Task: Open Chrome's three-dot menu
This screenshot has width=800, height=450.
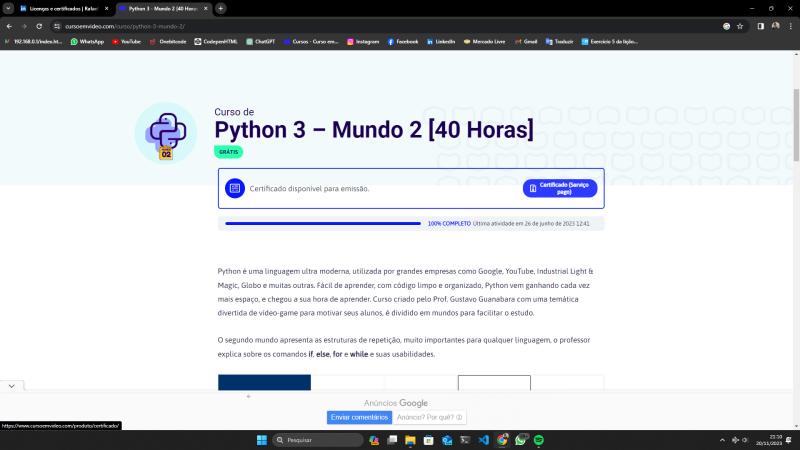Action: click(x=791, y=26)
